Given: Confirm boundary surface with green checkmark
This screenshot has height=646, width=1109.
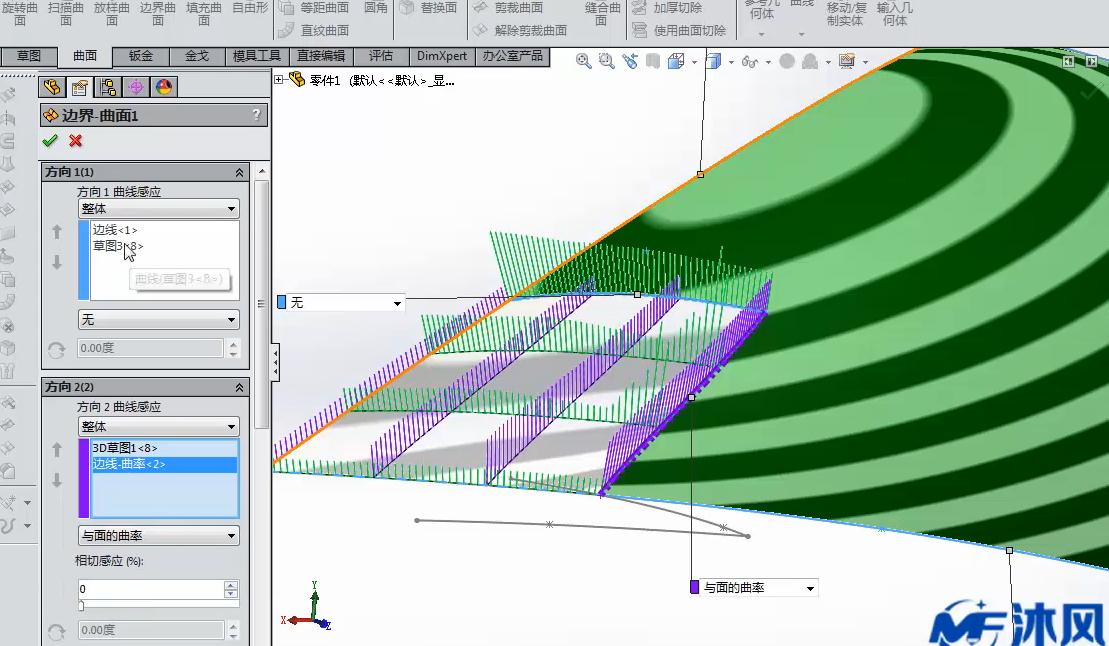Looking at the screenshot, I should point(50,141).
